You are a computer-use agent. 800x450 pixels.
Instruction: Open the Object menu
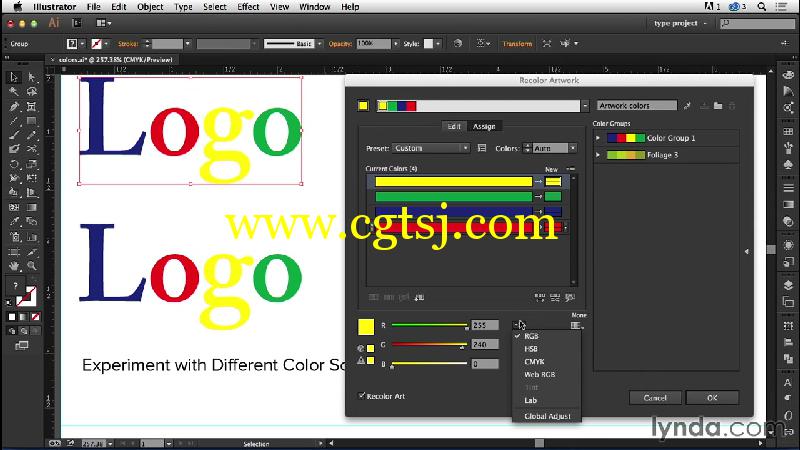(150, 7)
